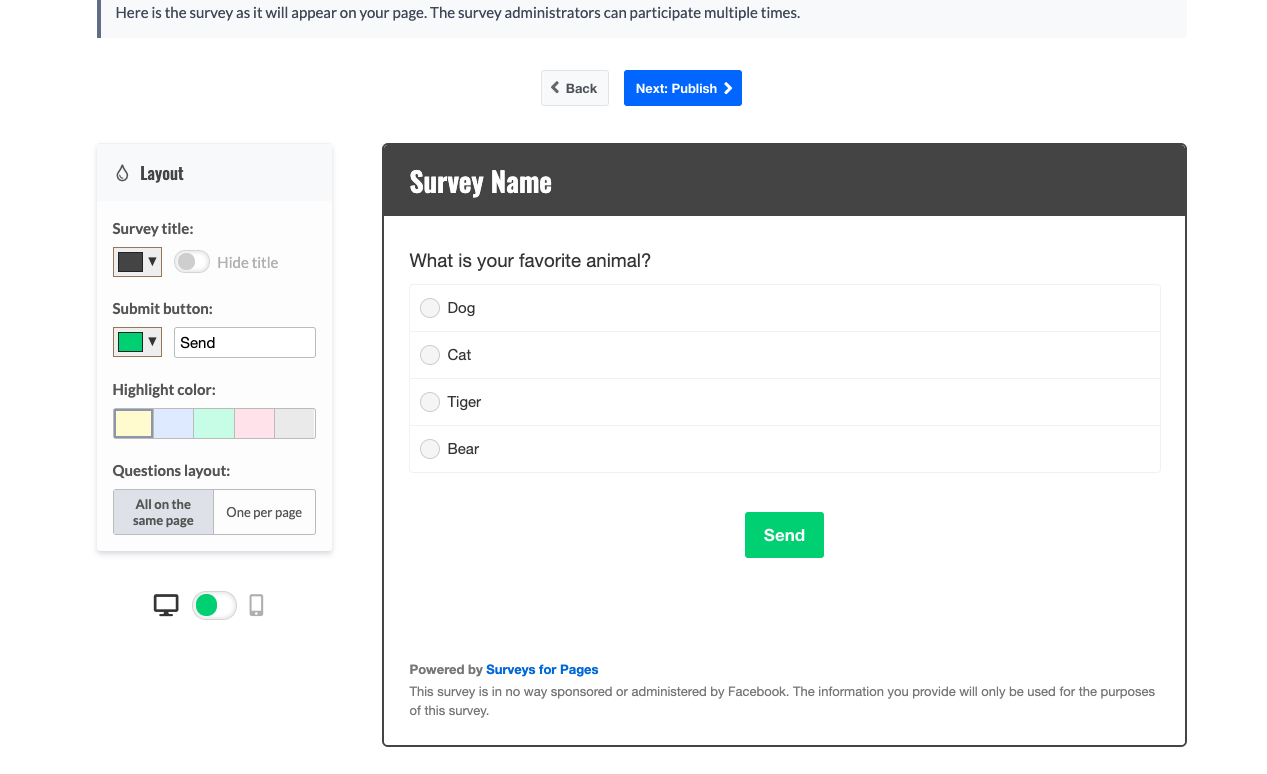Screen dimensions: 1267x774
Task: Switch to One per page layout
Action: pyautogui.click(x=264, y=512)
